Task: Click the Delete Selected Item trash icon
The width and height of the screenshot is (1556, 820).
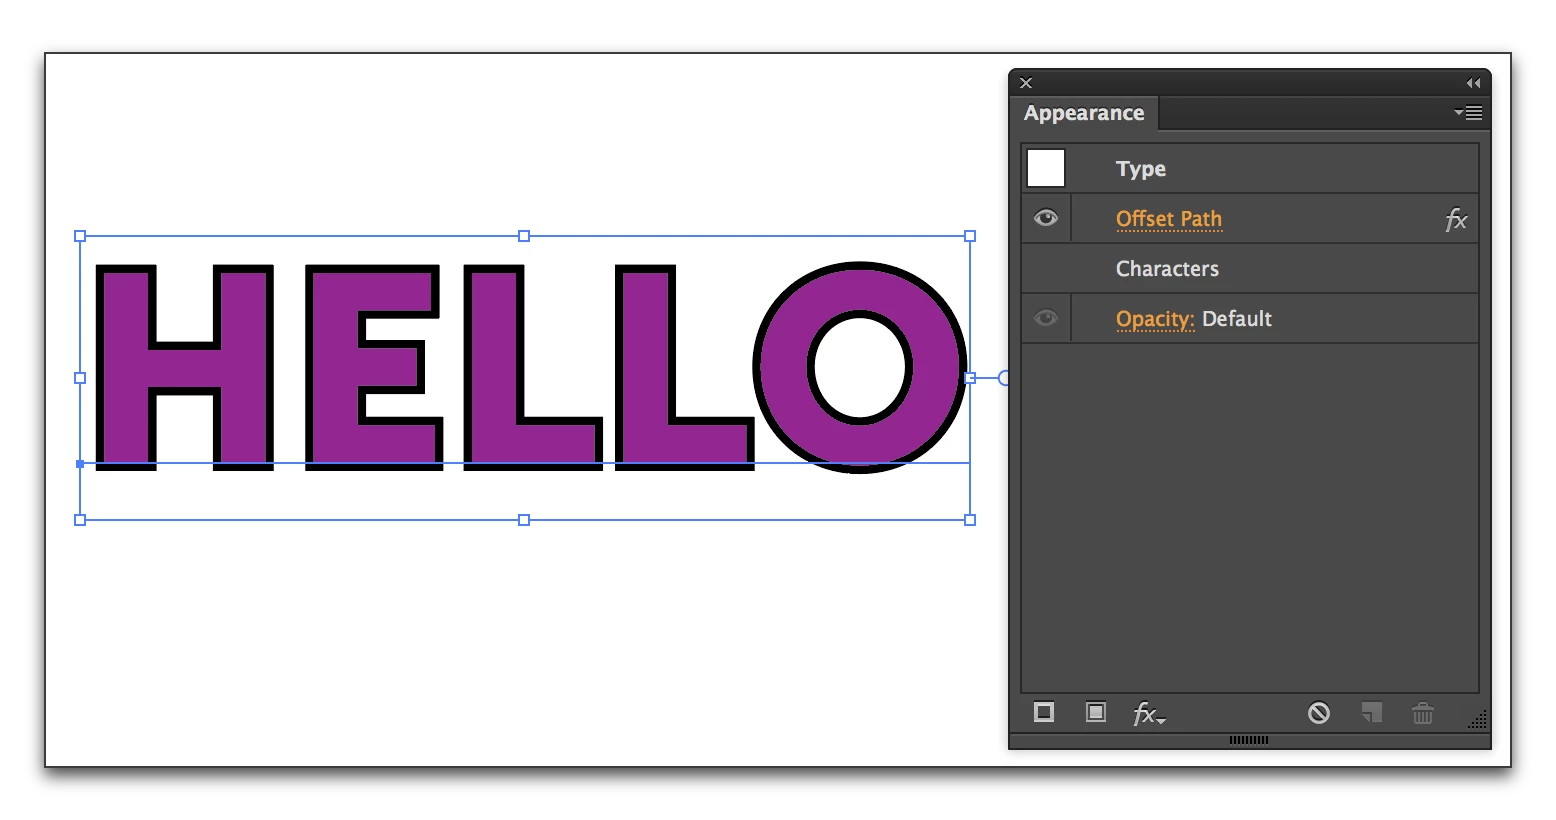Action: [x=1423, y=713]
